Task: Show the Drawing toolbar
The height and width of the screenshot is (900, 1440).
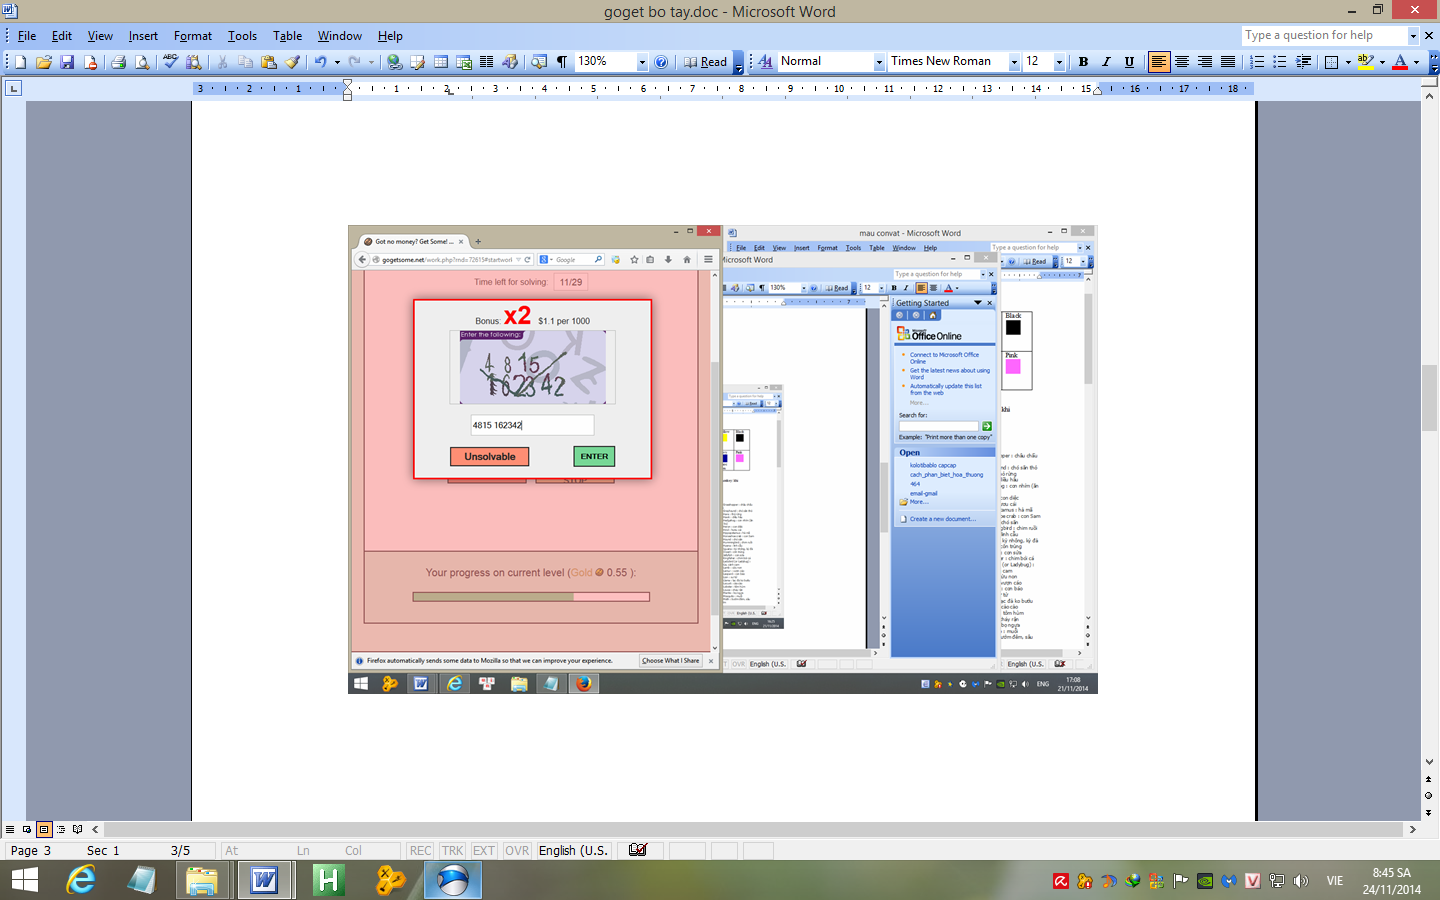Action: pyautogui.click(x=510, y=62)
